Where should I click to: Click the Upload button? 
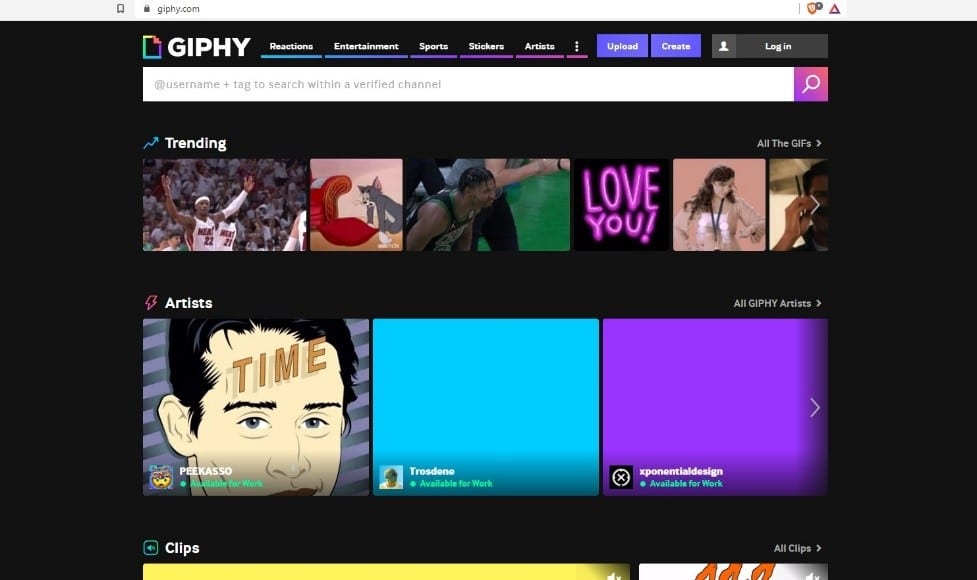622,46
